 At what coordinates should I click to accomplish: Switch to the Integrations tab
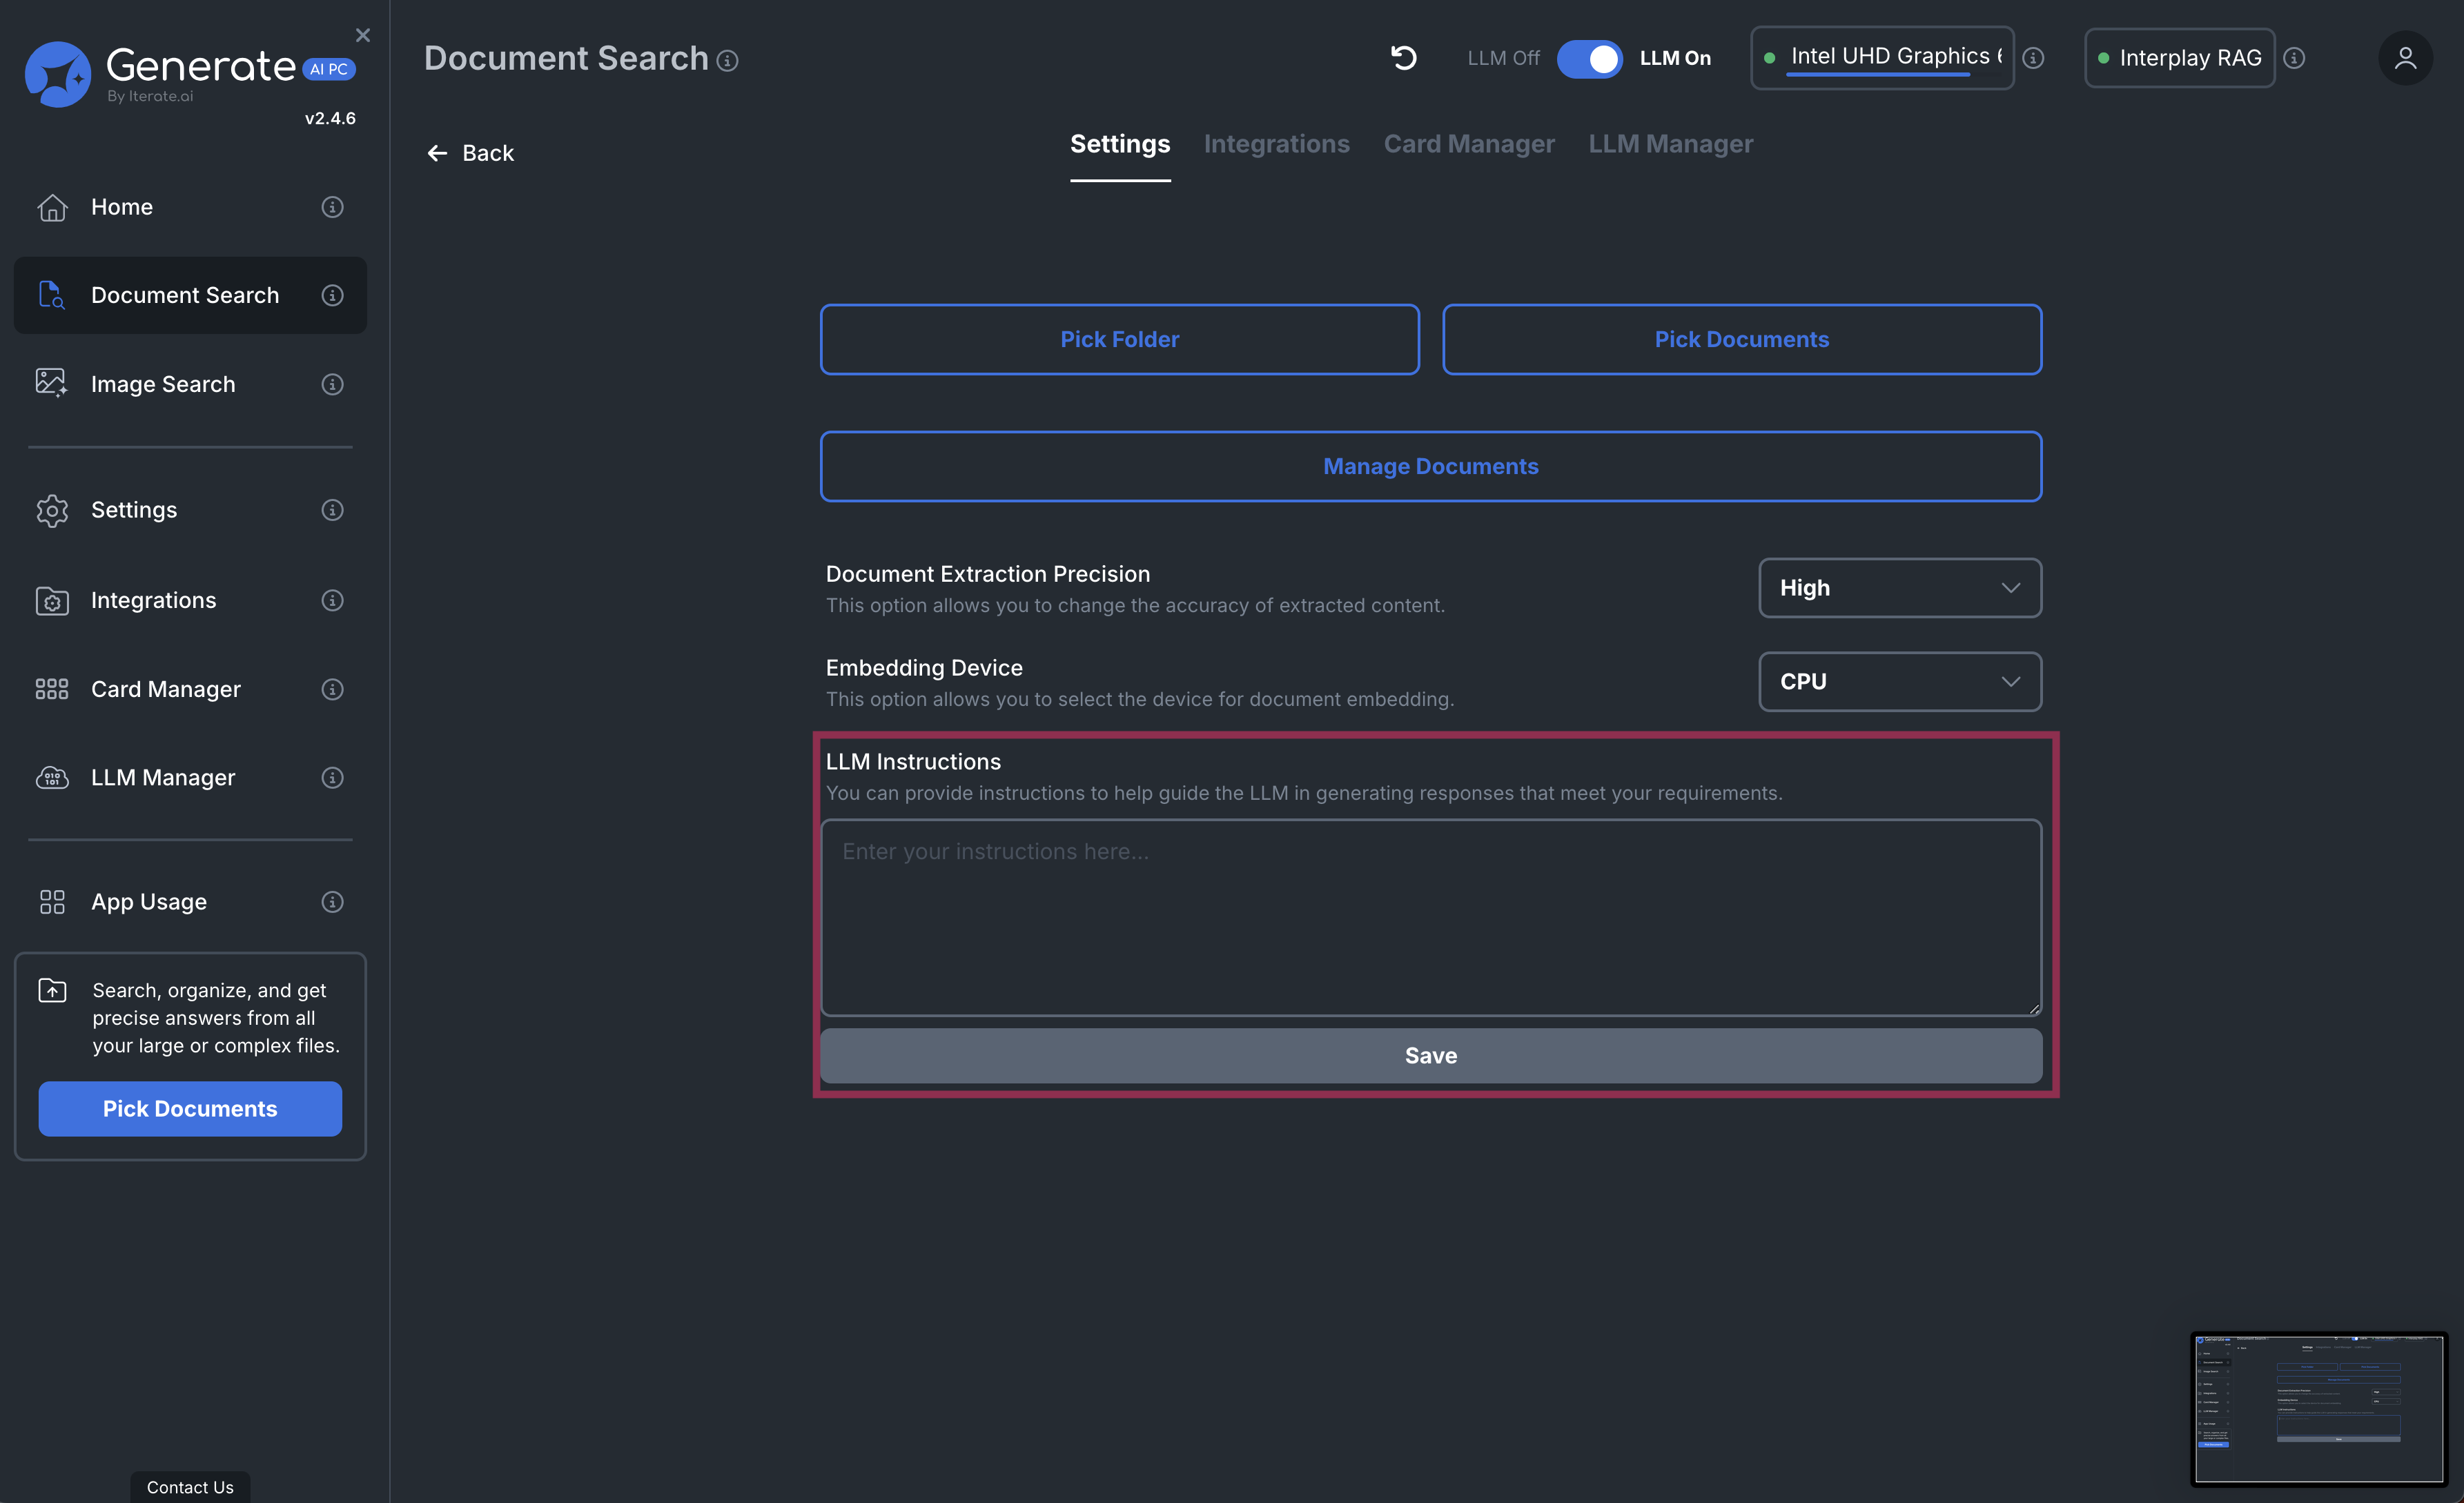click(x=1276, y=144)
